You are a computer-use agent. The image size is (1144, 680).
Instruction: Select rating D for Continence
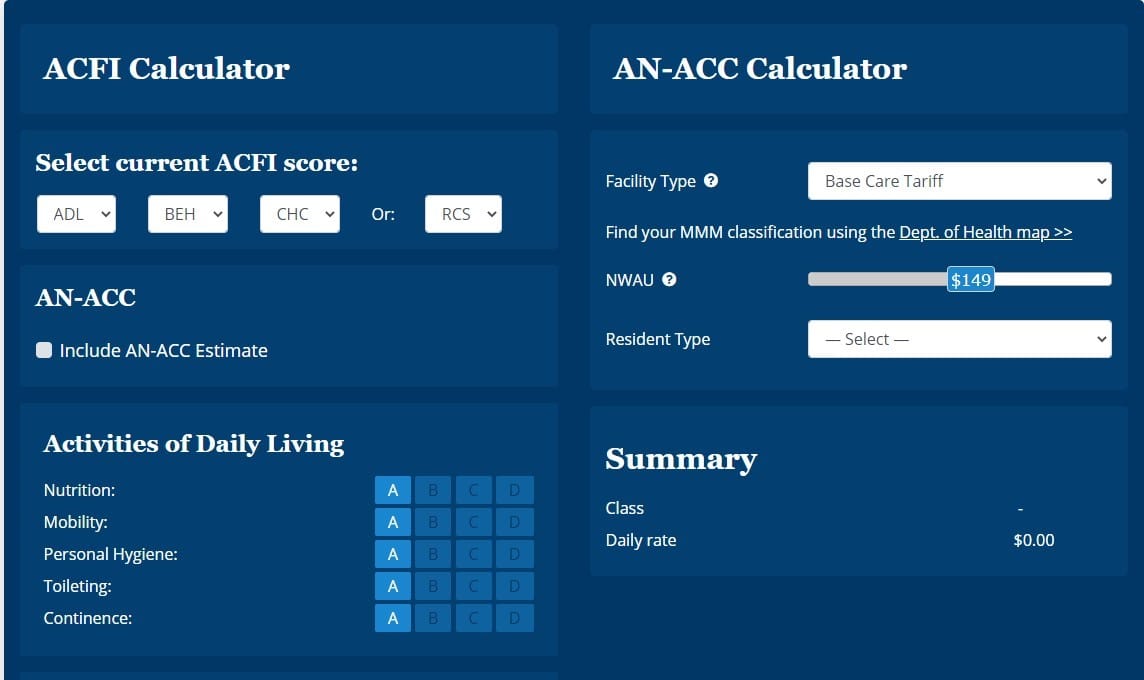pos(514,618)
